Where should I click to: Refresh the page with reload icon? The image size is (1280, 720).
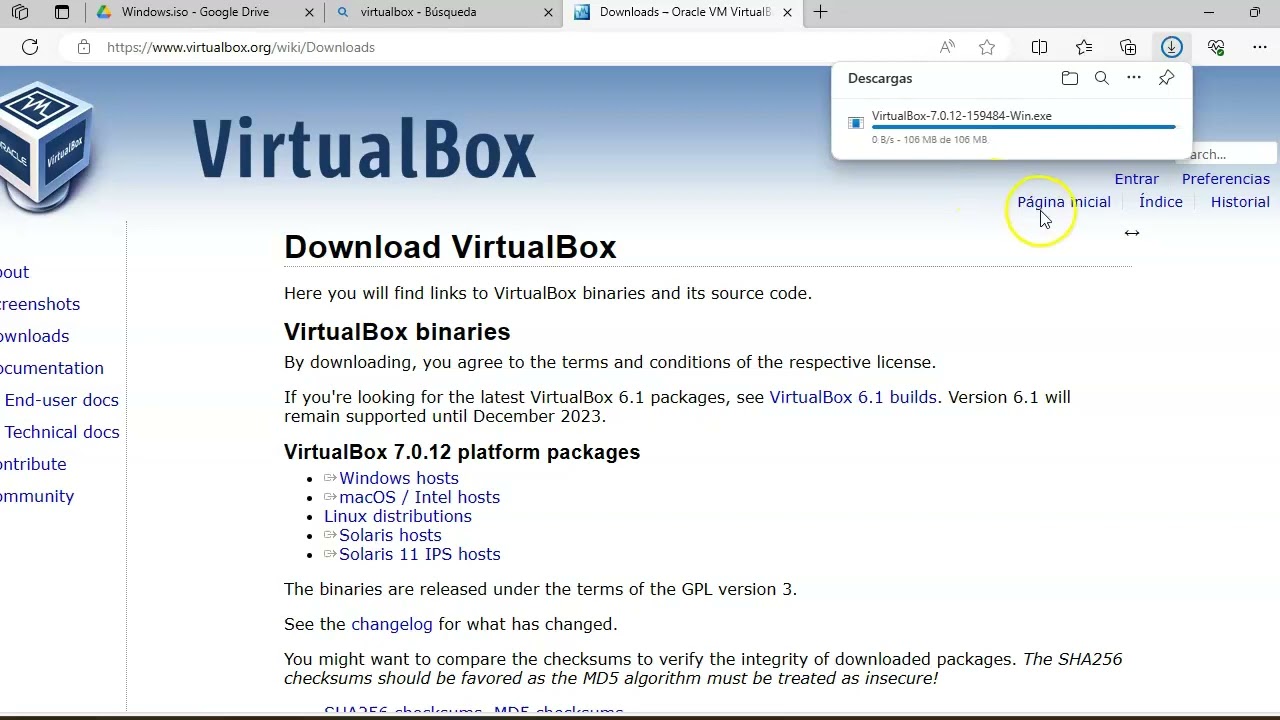point(30,47)
